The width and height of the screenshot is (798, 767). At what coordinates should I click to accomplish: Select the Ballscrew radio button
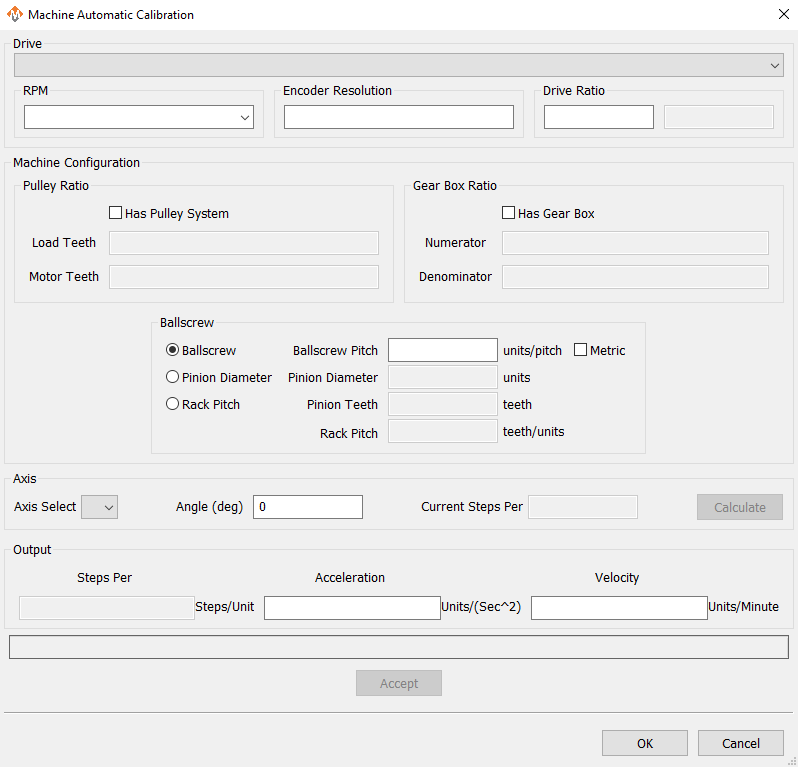[173, 350]
